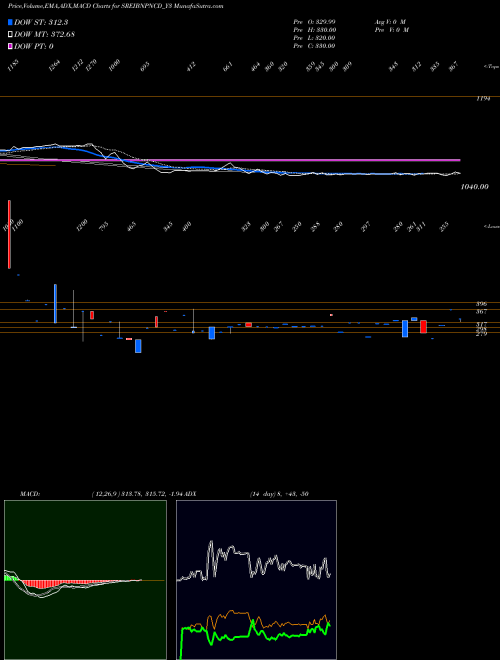Click the '(14 day) 8, +48, -50' ADX readout
The image size is (500, 660).
[x=279, y=494]
